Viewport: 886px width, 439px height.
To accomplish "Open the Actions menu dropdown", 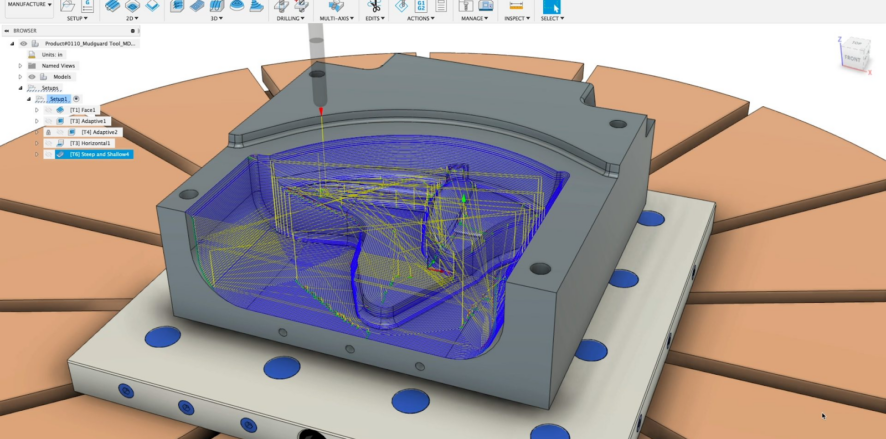I will [420, 18].
